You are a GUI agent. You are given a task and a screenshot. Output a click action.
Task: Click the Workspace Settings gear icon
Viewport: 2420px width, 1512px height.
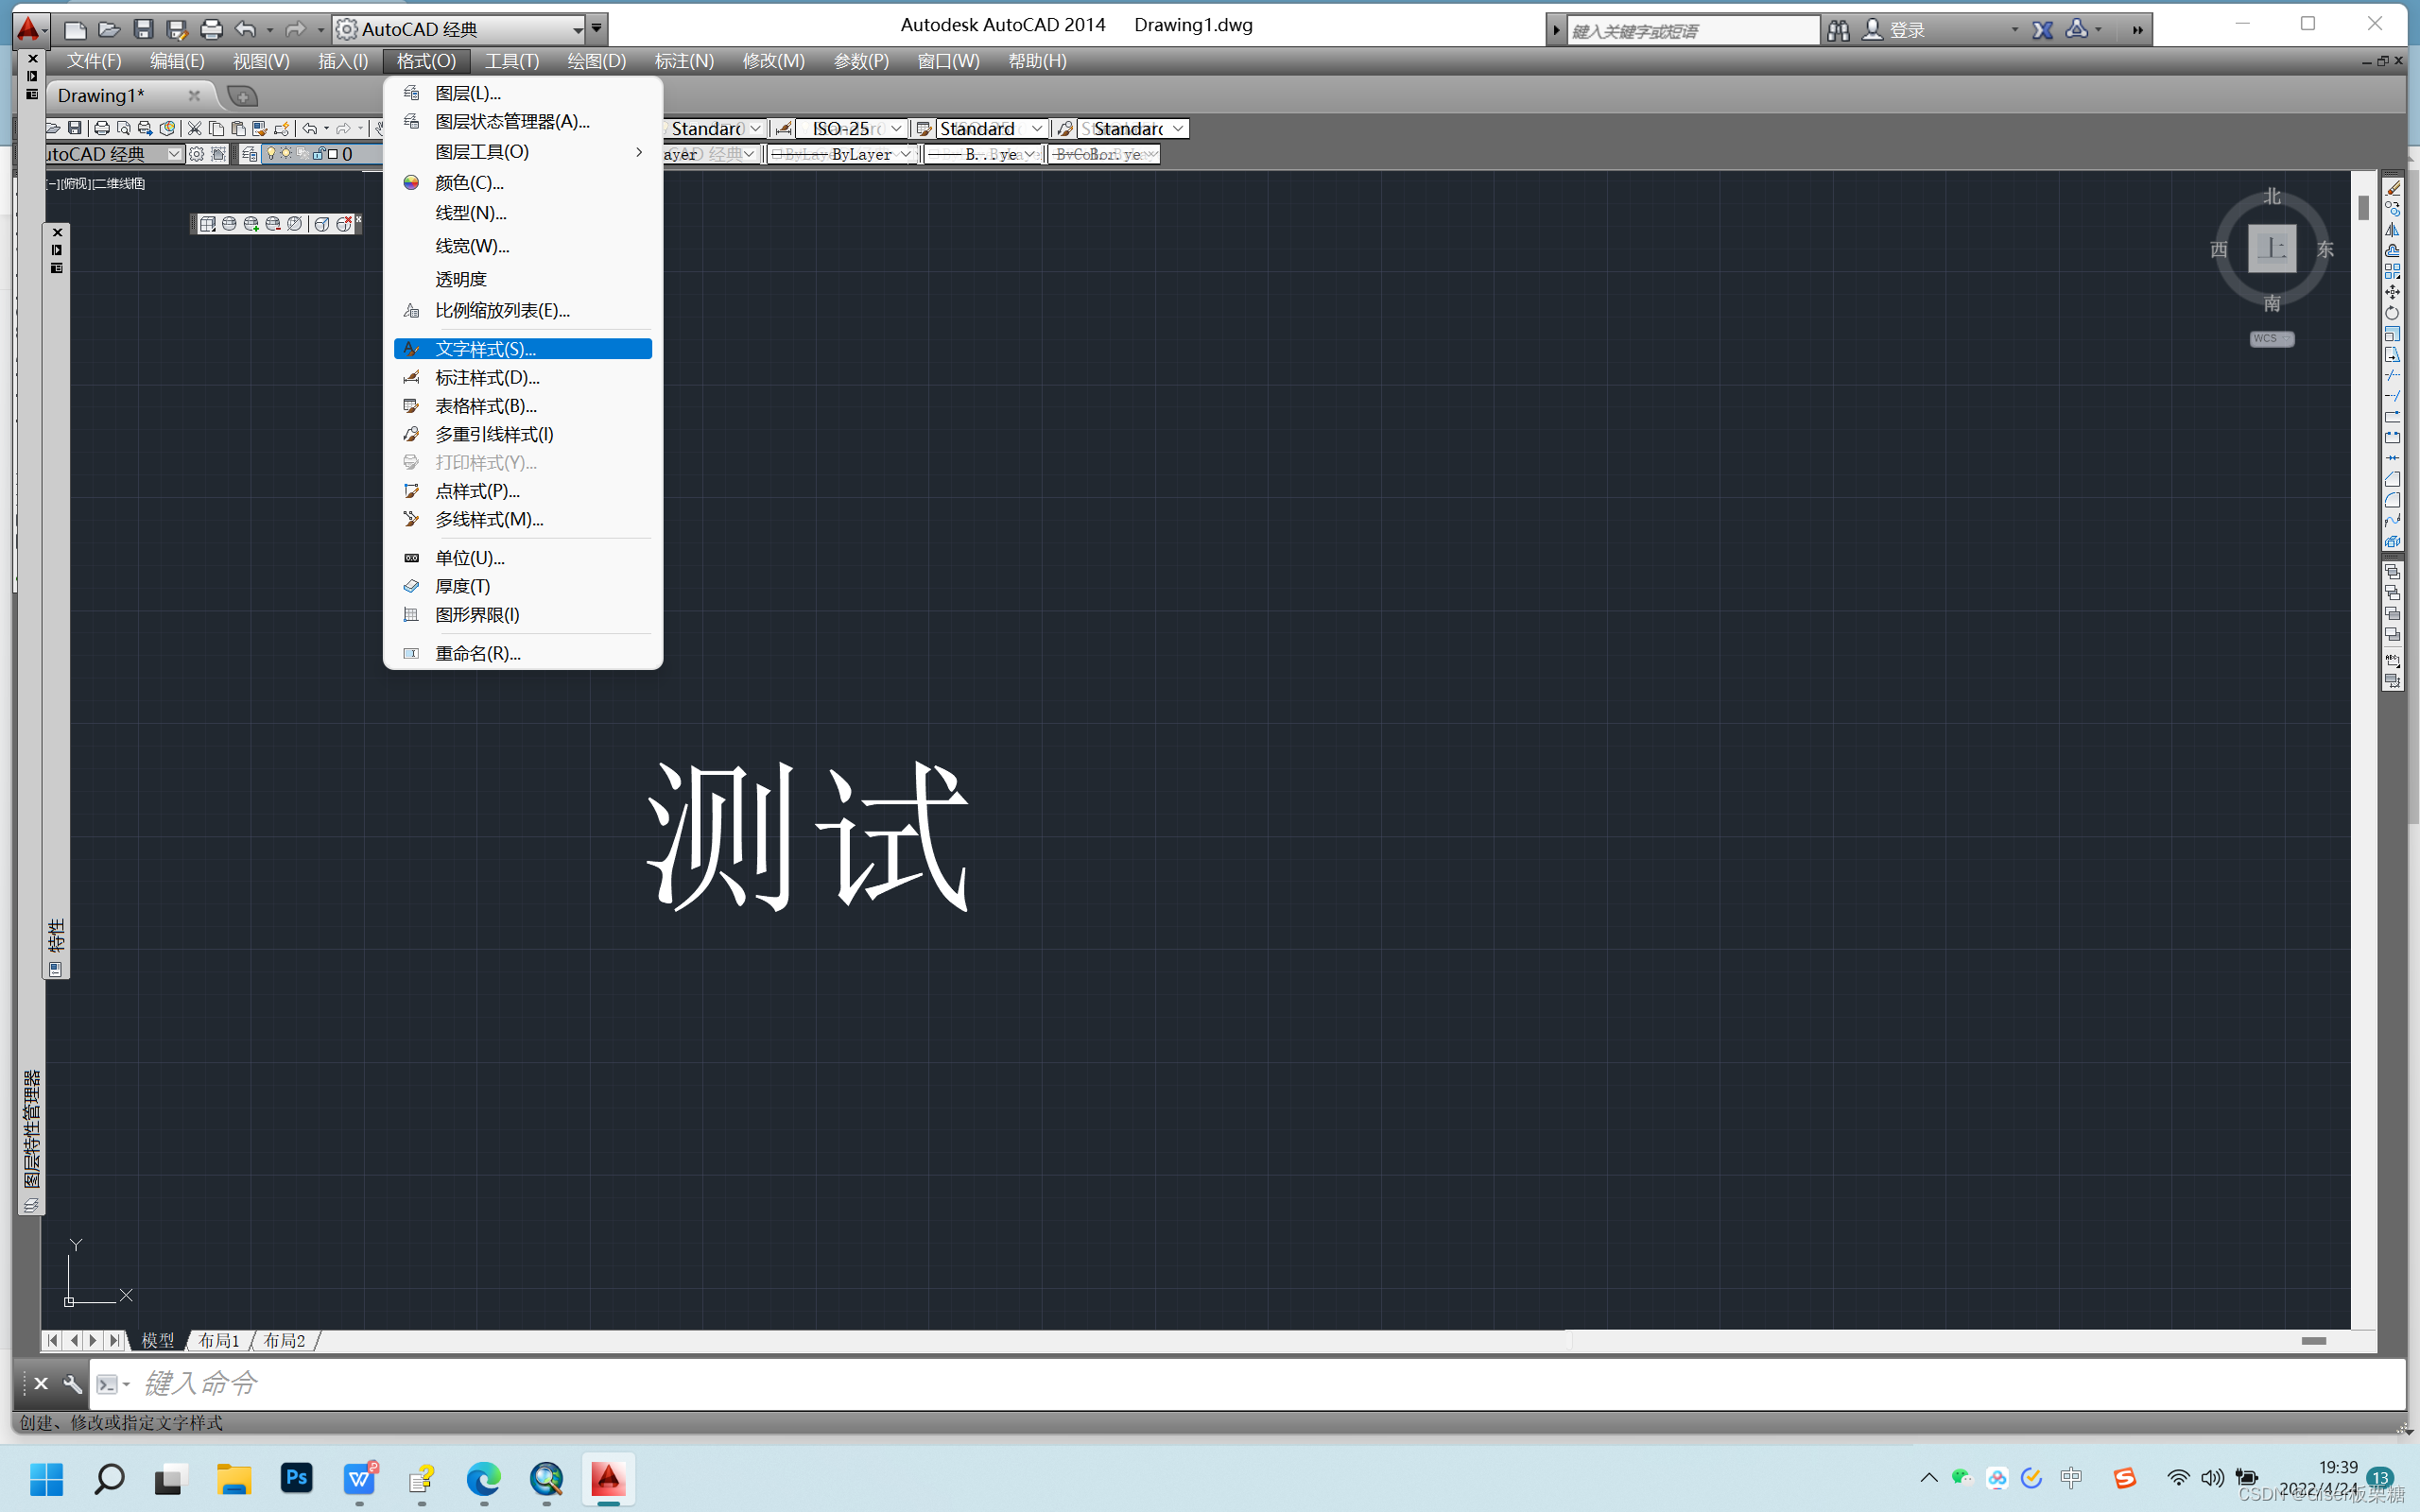pos(197,154)
